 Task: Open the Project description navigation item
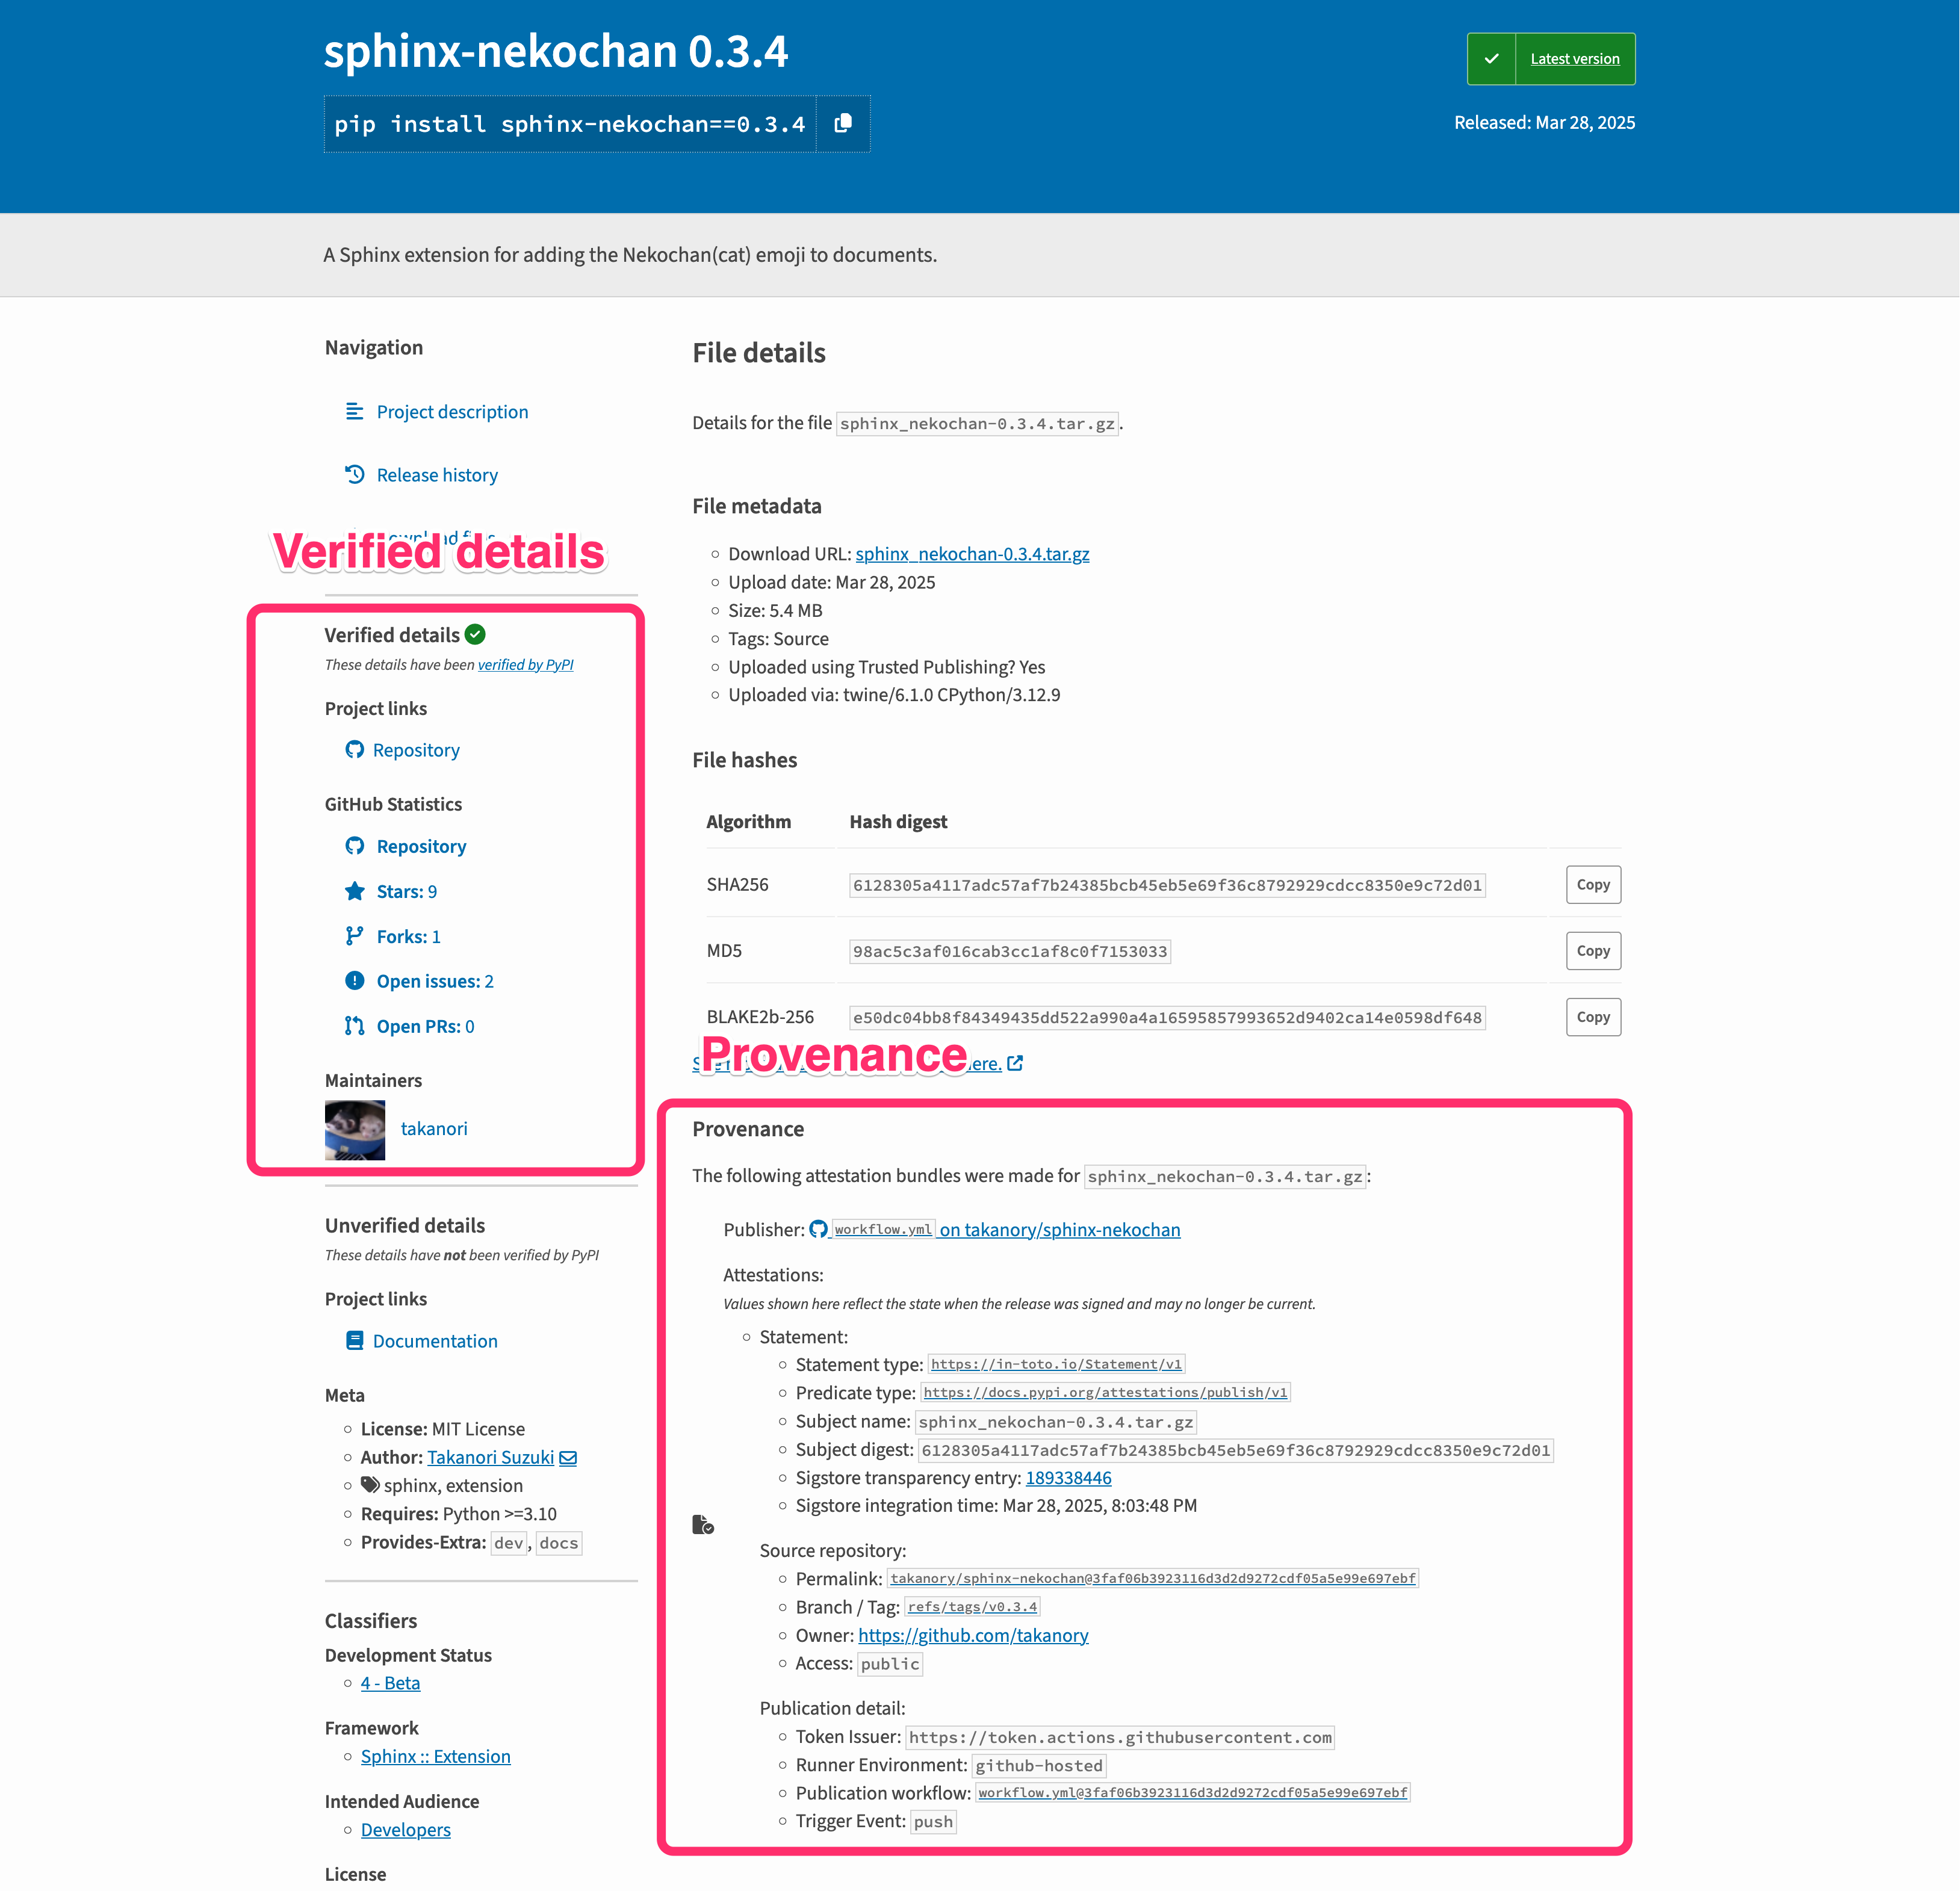452,412
